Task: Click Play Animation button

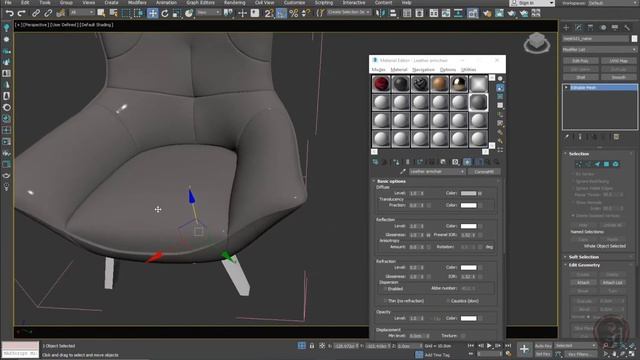Action: click(x=489, y=346)
